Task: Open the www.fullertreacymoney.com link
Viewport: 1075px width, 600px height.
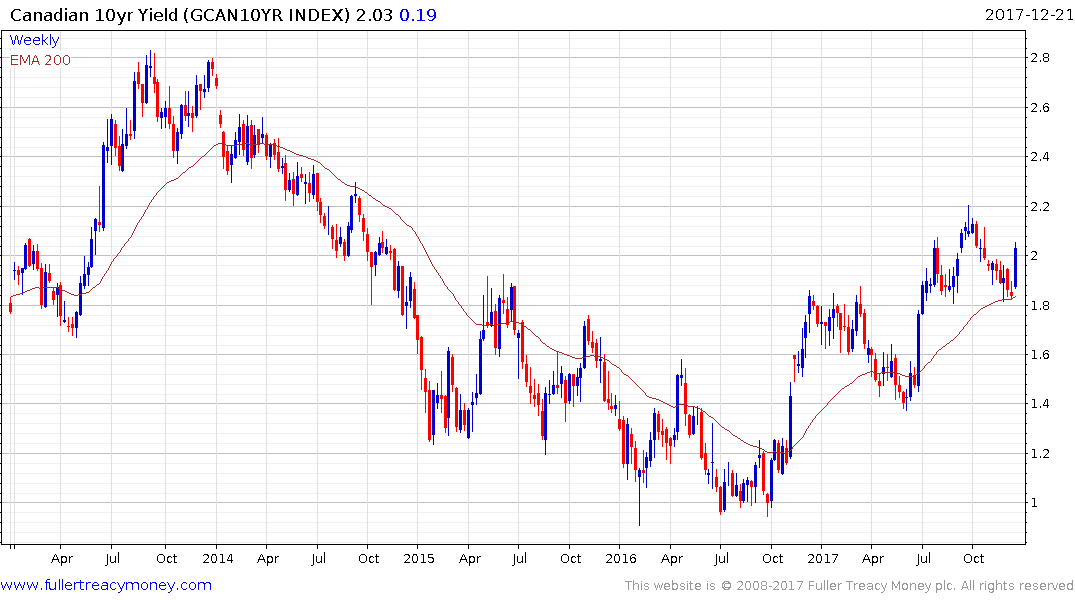Action: 106,585
